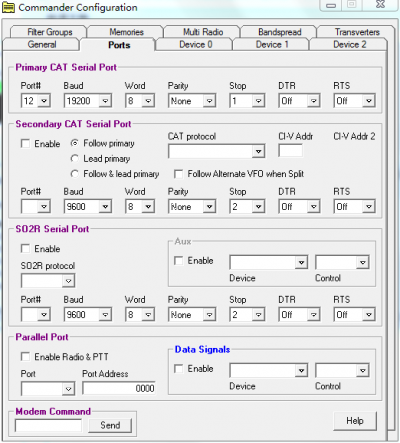Click the Modem Command text field
This screenshot has width=400, height=443.
48,426
